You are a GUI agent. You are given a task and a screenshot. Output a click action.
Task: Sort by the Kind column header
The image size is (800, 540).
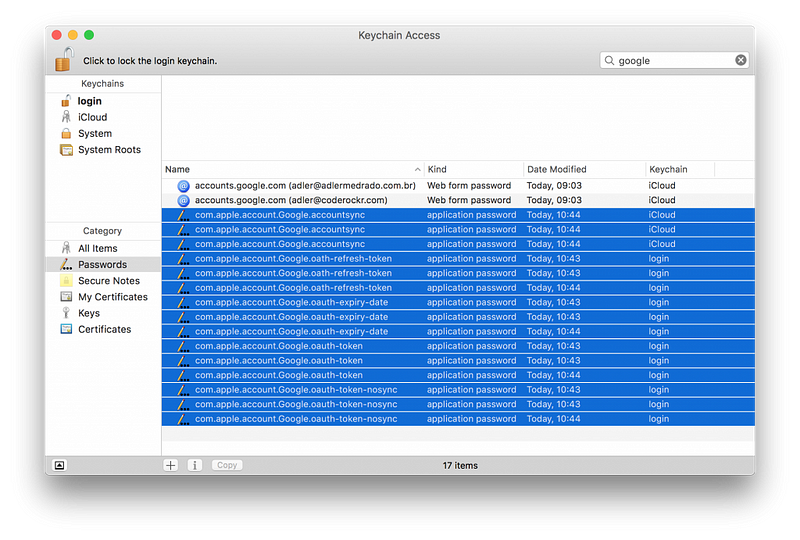point(473,169)
